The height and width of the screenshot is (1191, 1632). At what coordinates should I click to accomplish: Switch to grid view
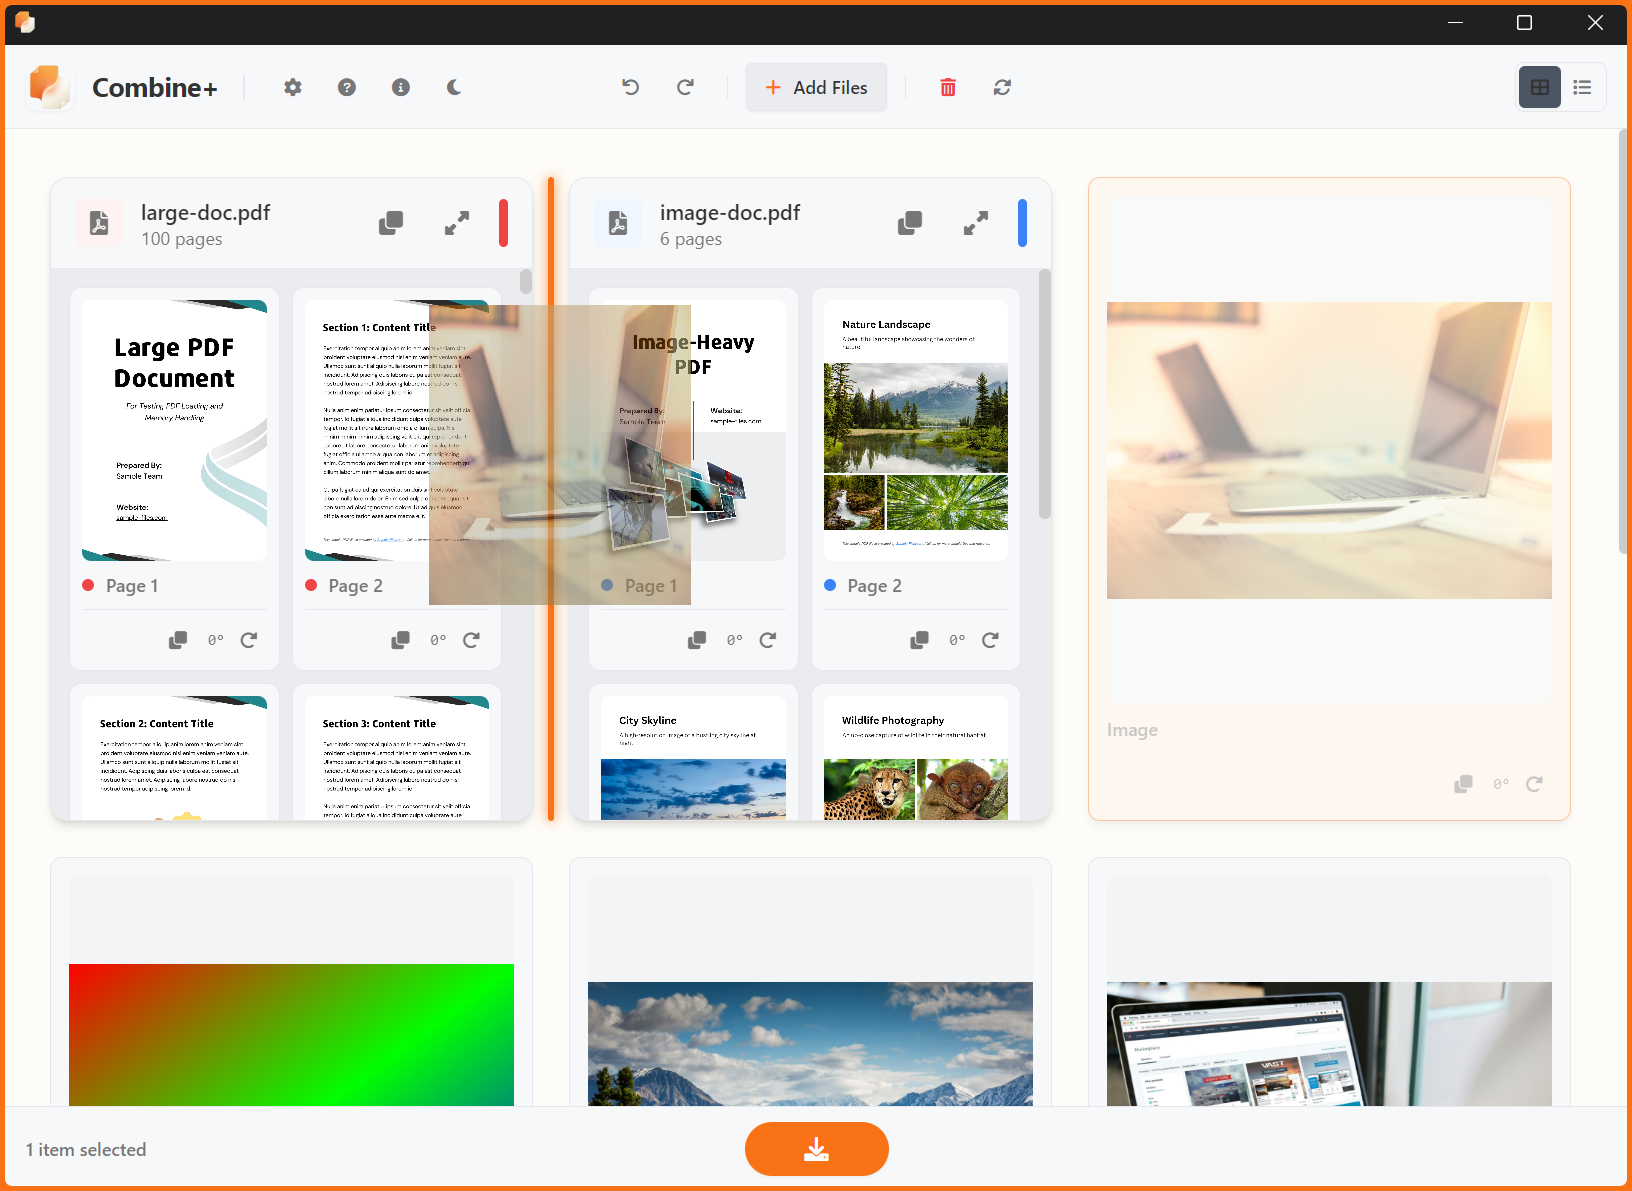[1539, 88]
